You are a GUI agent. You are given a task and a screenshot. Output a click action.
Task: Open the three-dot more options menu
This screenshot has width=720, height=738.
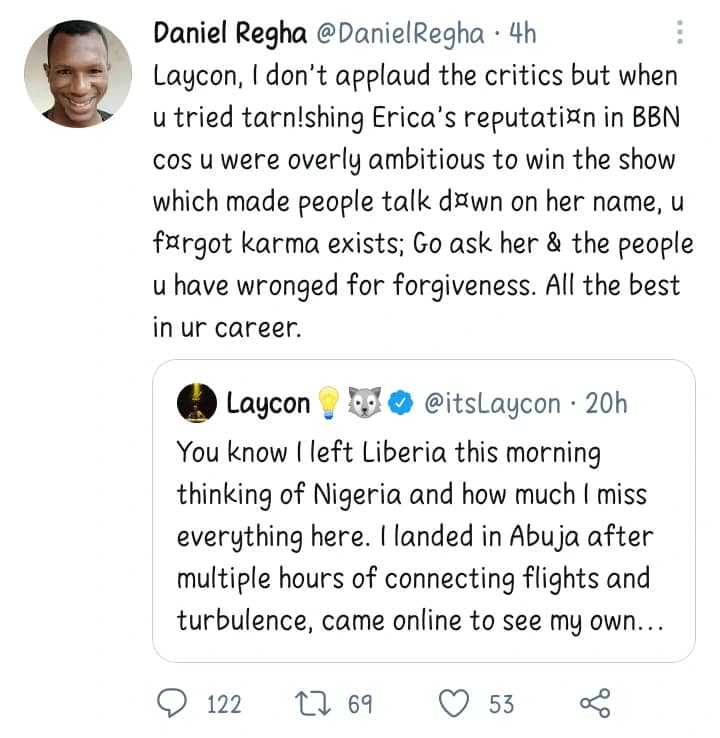(x=680, y=33)
